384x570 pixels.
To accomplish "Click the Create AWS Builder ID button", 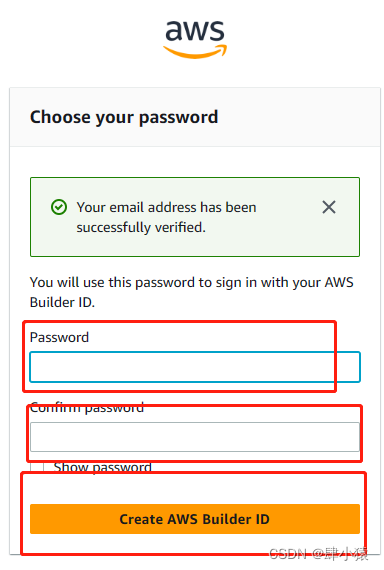I will 195,519.
